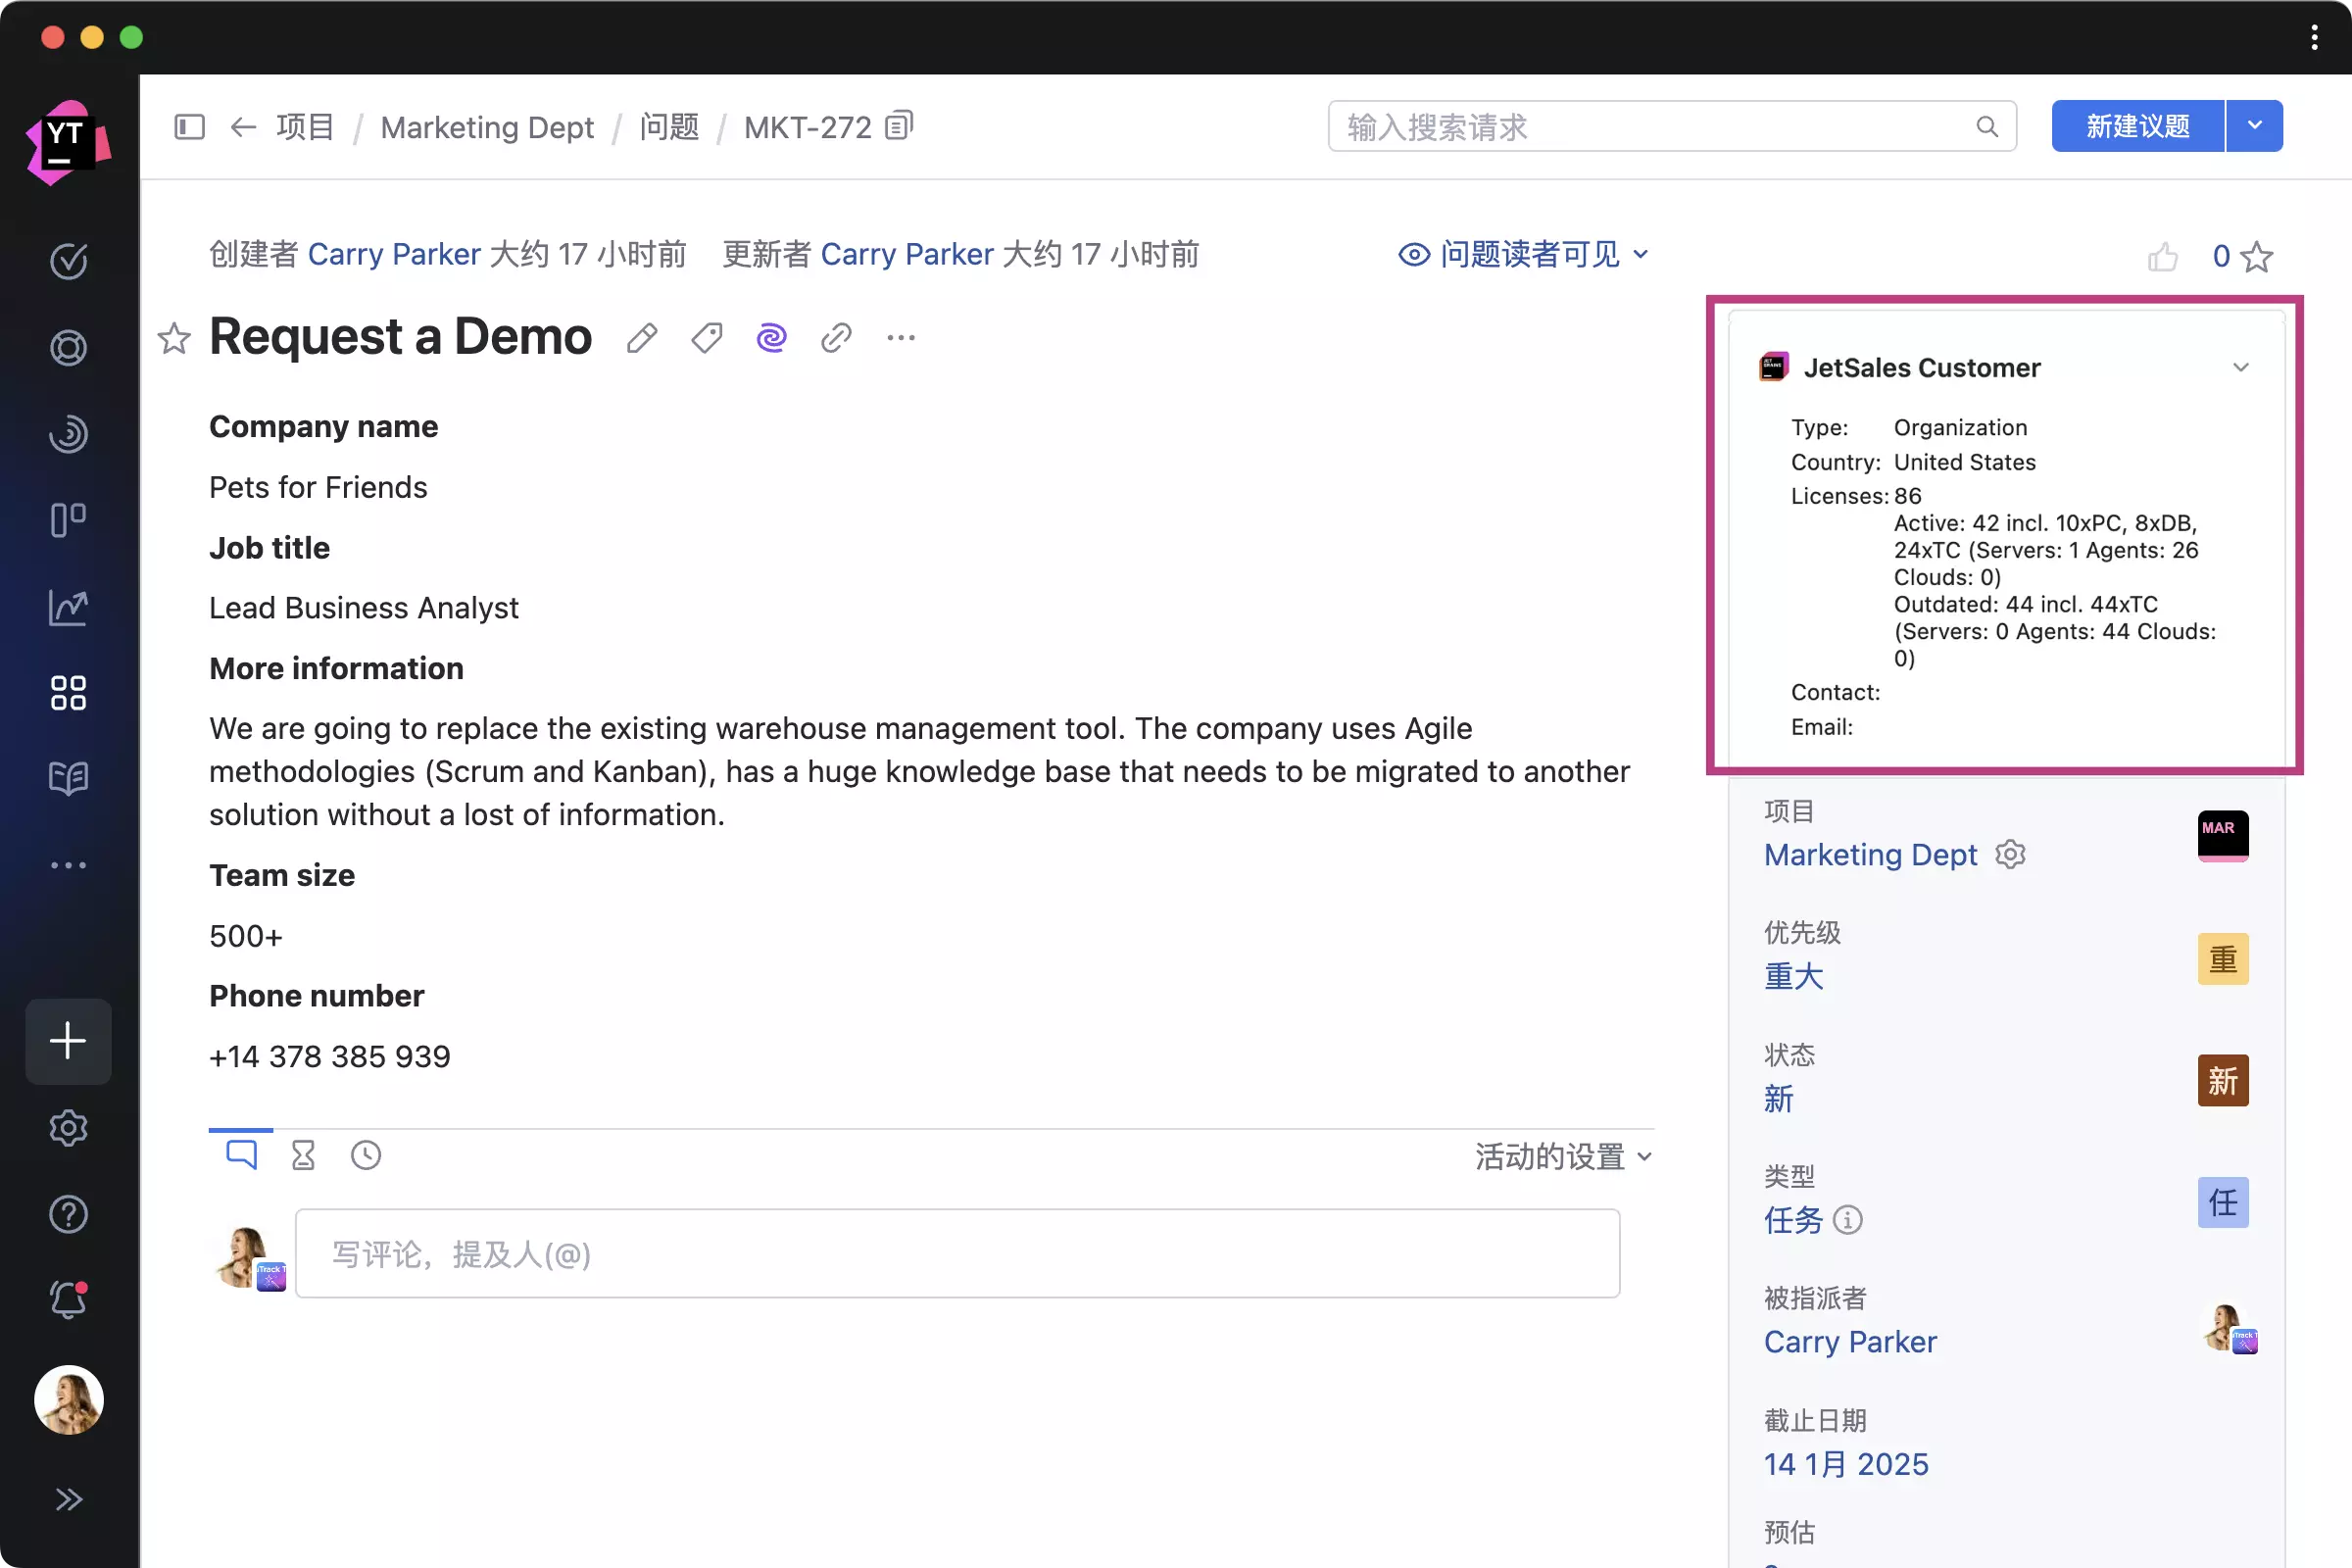Click the orange 重 priority color badge
The height and width of the screenshot is (1568, 2352).
(x=2222, y=959)
